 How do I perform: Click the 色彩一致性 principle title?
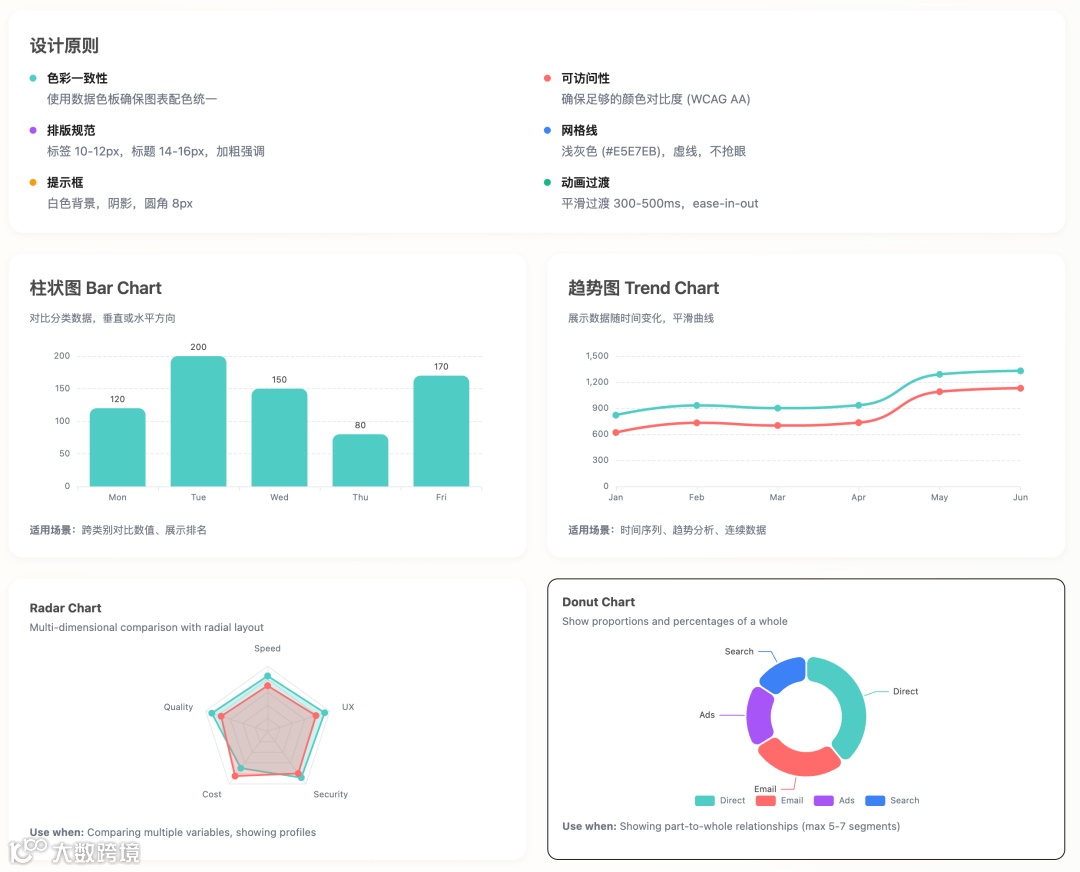pyautogui.click(x=77, y=78)
